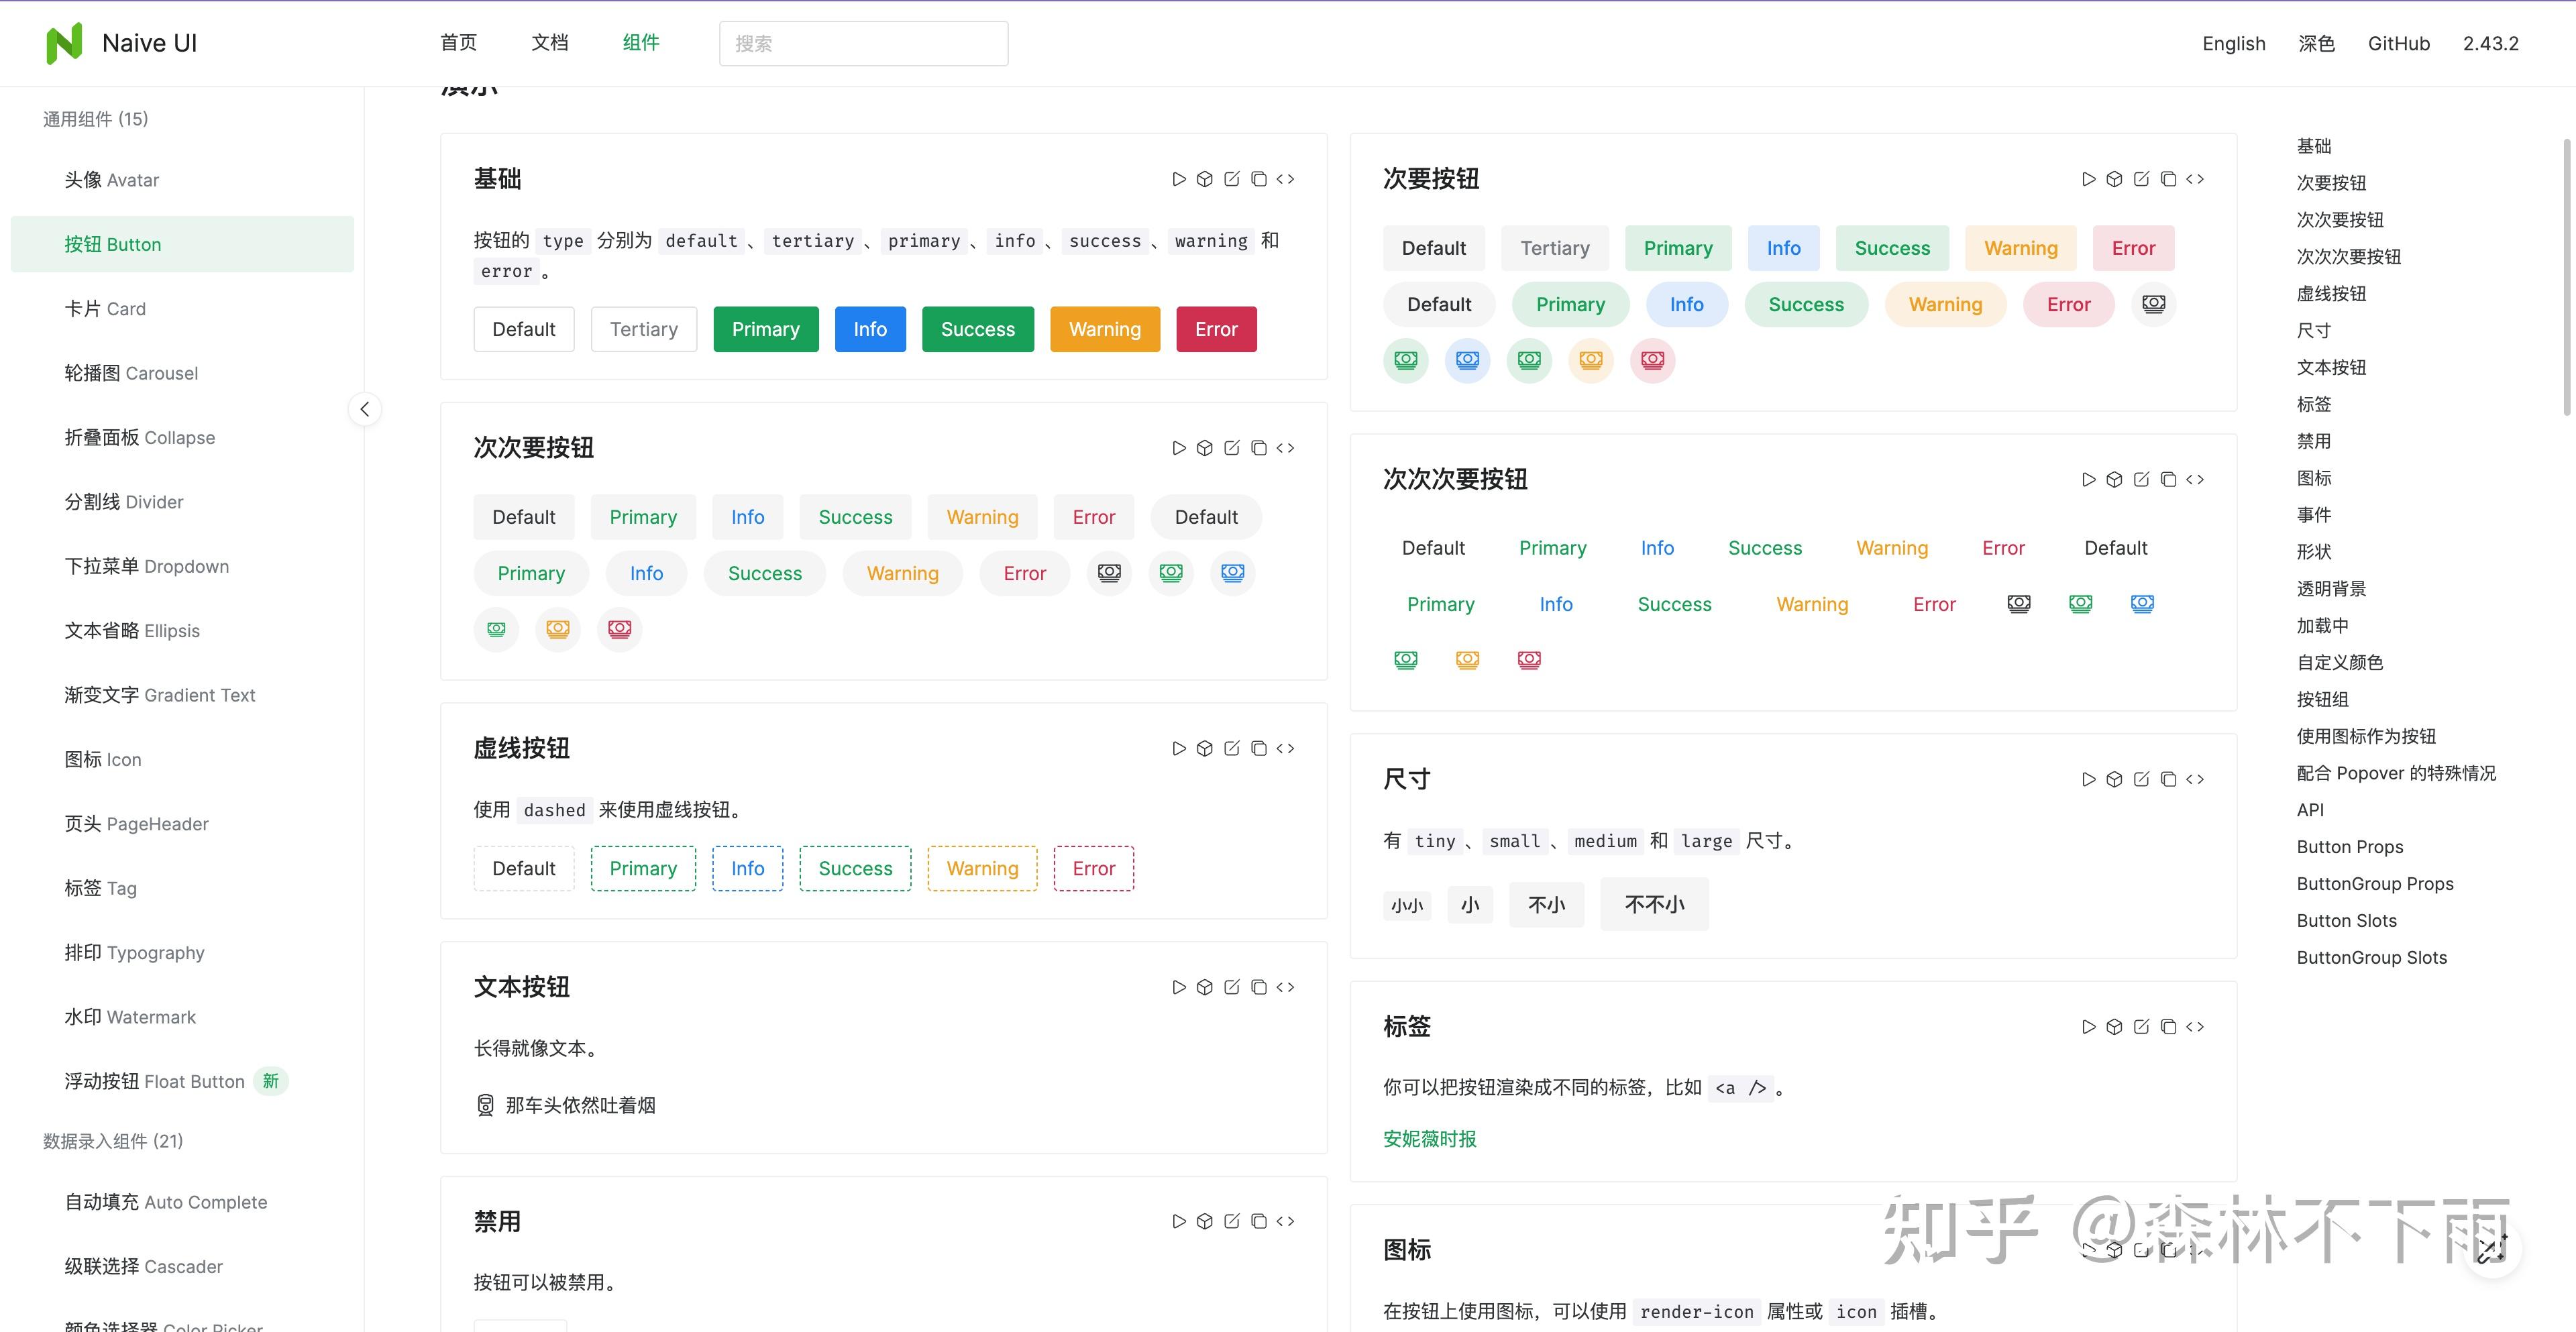Screen dimensions: 2576x1332
Task: Expand source code of the 文本按钮 demo
Action: (1286, 987)
